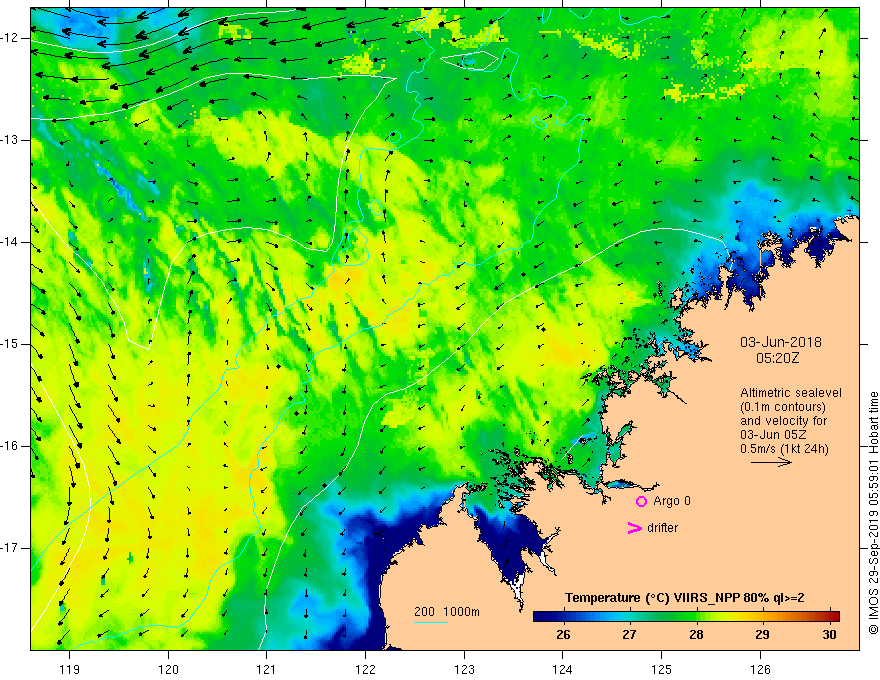Select the date text 03-Jun-2018

[781, 342]
